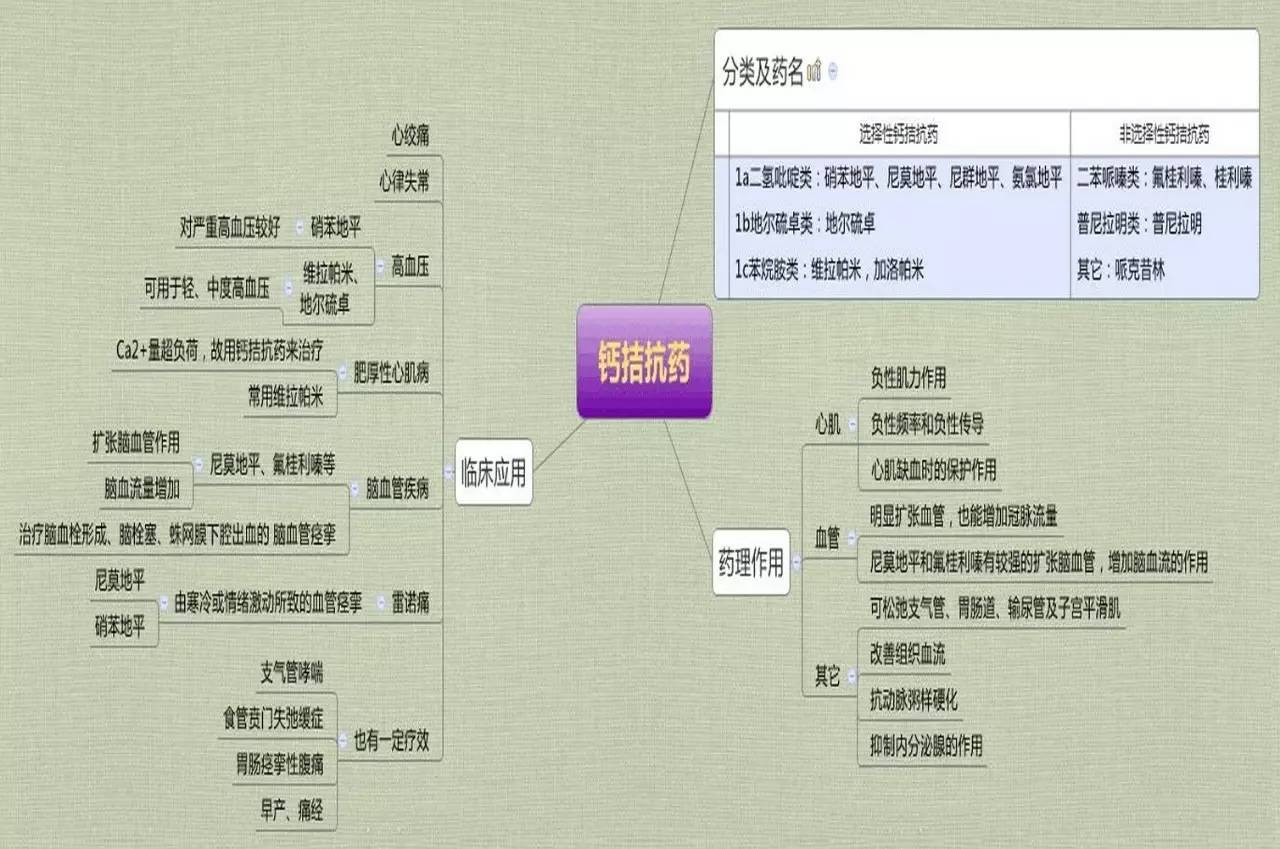1280x849 pixels.
Task: Select the 也有一定疗效 node
Action: pos(391,741)
